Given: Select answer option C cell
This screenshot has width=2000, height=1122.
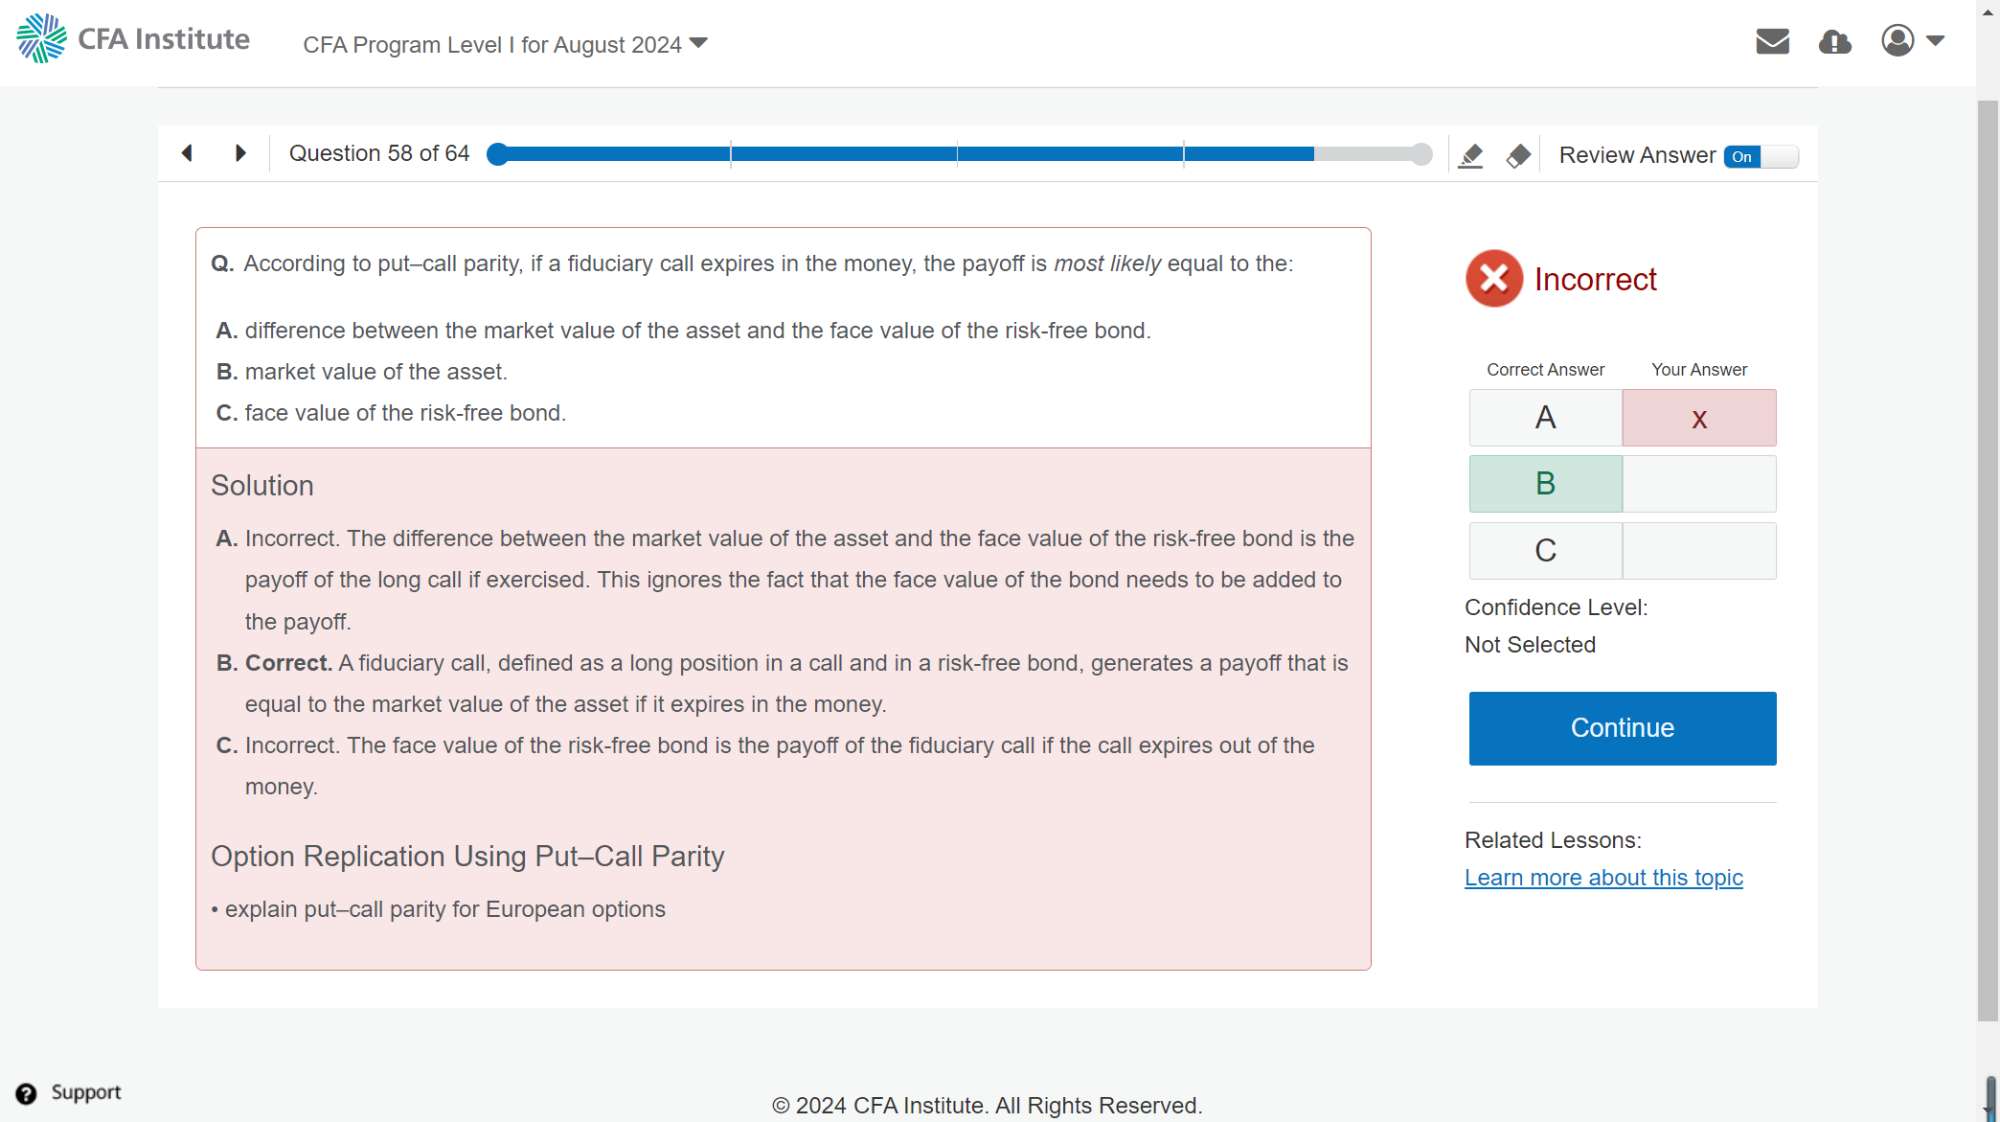Looking at the screenshot, I should coord(1545,551).
